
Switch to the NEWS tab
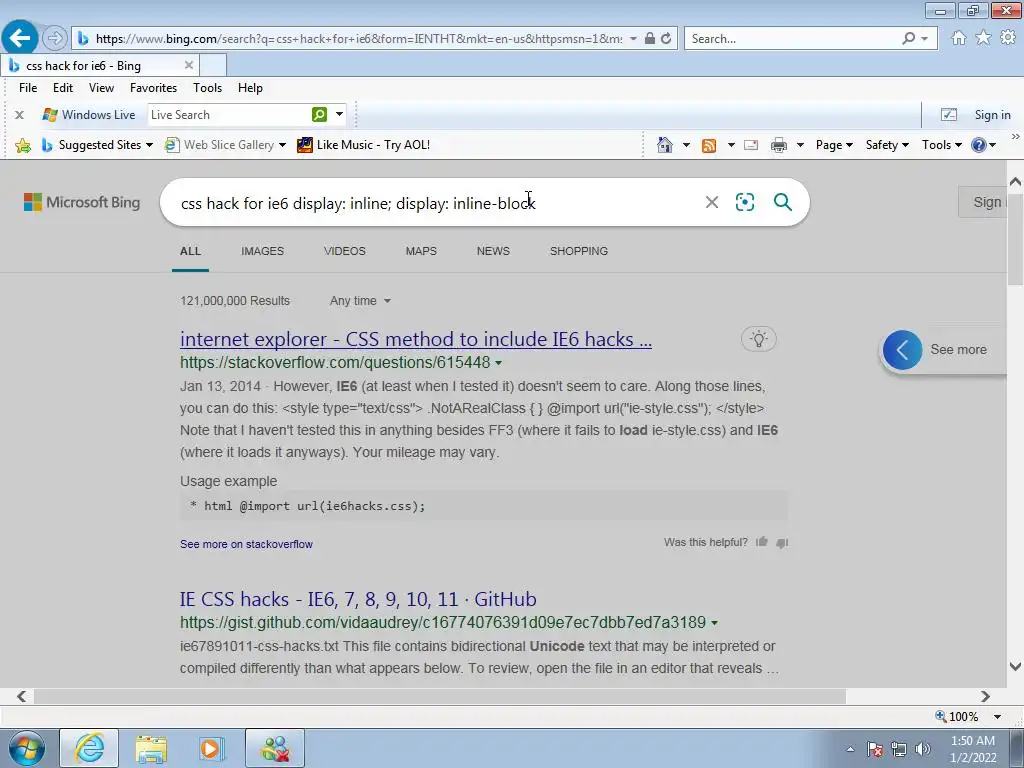(x=493, y=251)
